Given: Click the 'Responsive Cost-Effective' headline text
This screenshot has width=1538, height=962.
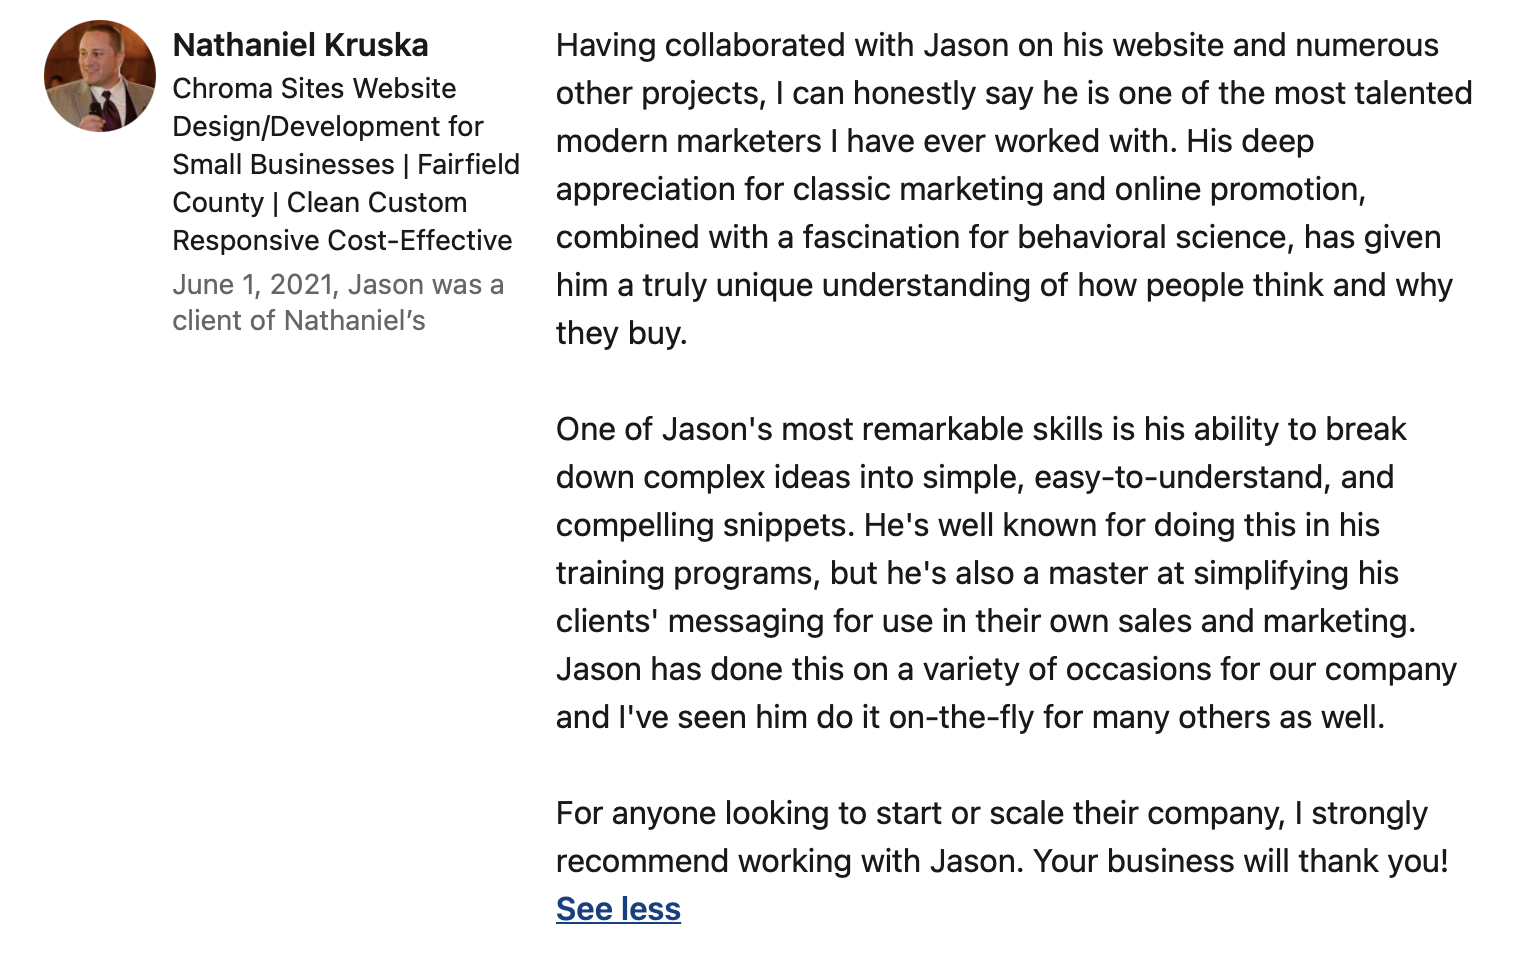Looking at the screenshot, I should [x=342, y=240].
